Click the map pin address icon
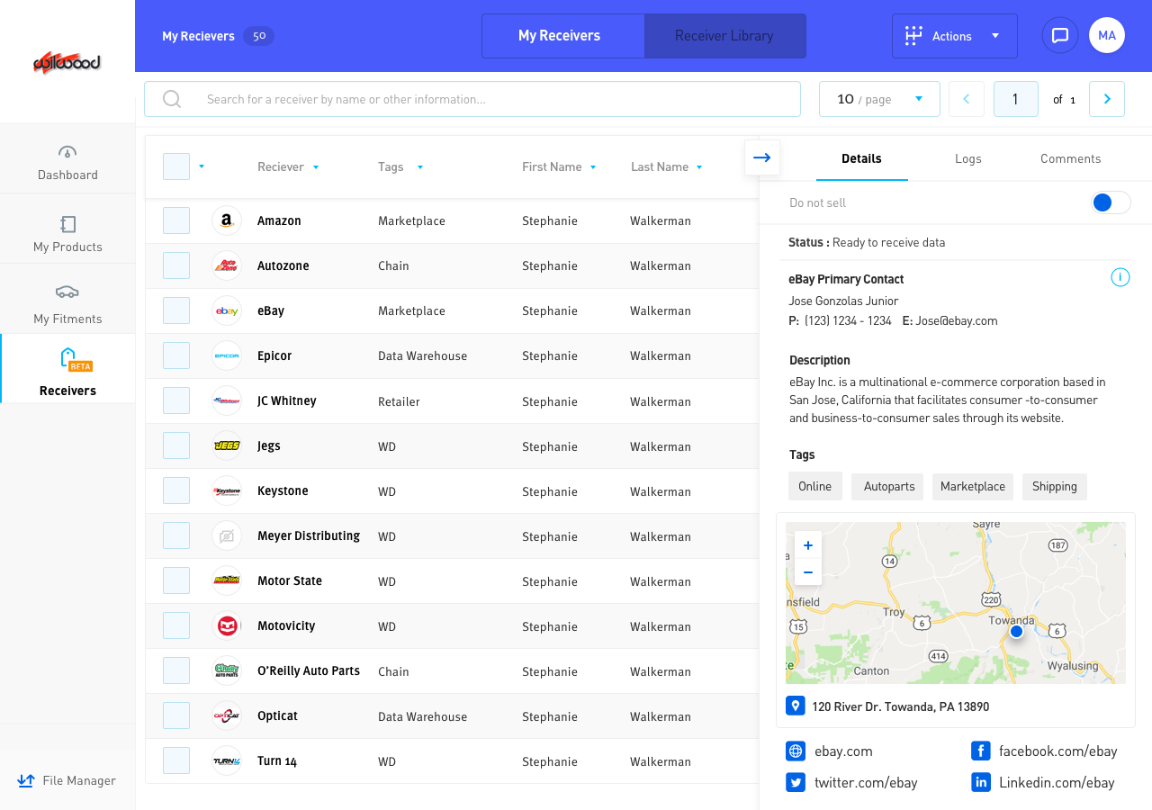Viewport: 1152px width, 810px height. click(795, 706)
